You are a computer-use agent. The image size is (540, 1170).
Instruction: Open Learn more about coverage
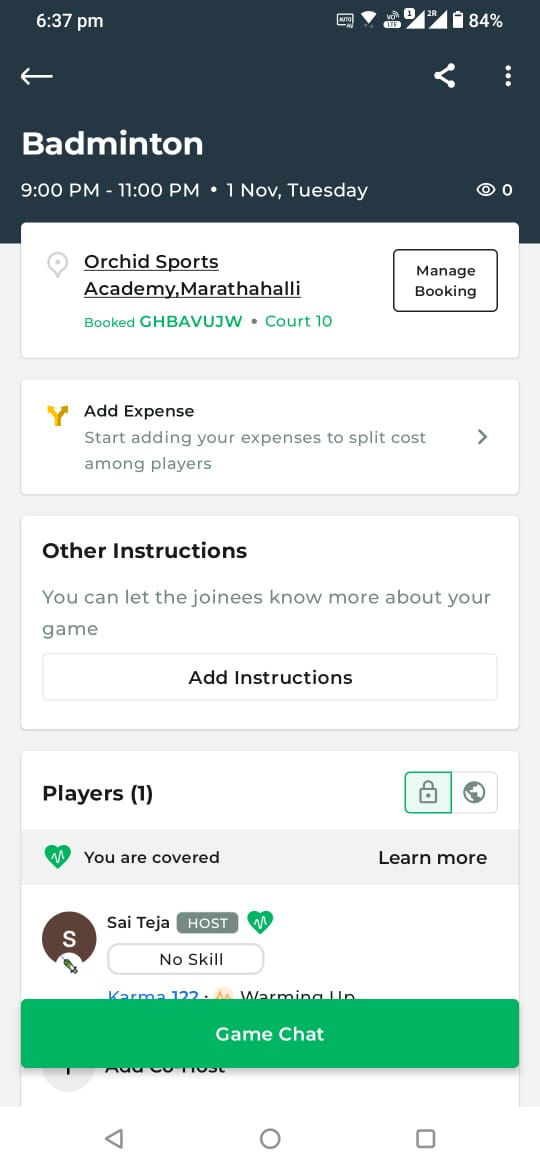tap(433, 857)
